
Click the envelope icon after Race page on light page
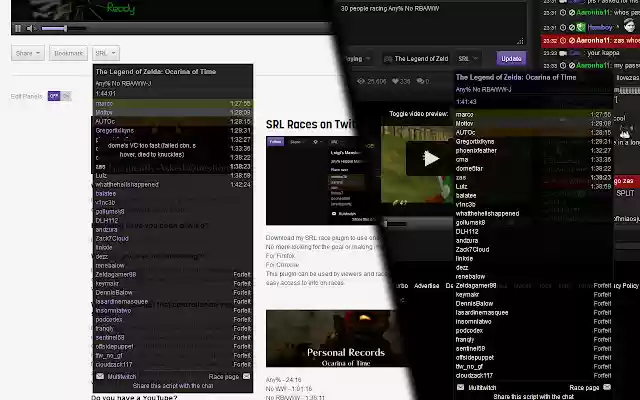coord(247,376)
